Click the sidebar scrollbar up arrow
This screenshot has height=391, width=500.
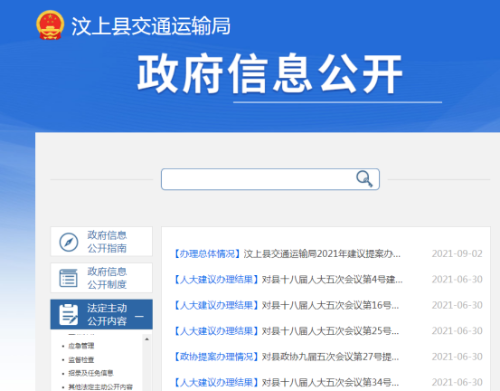click(147, 339)
